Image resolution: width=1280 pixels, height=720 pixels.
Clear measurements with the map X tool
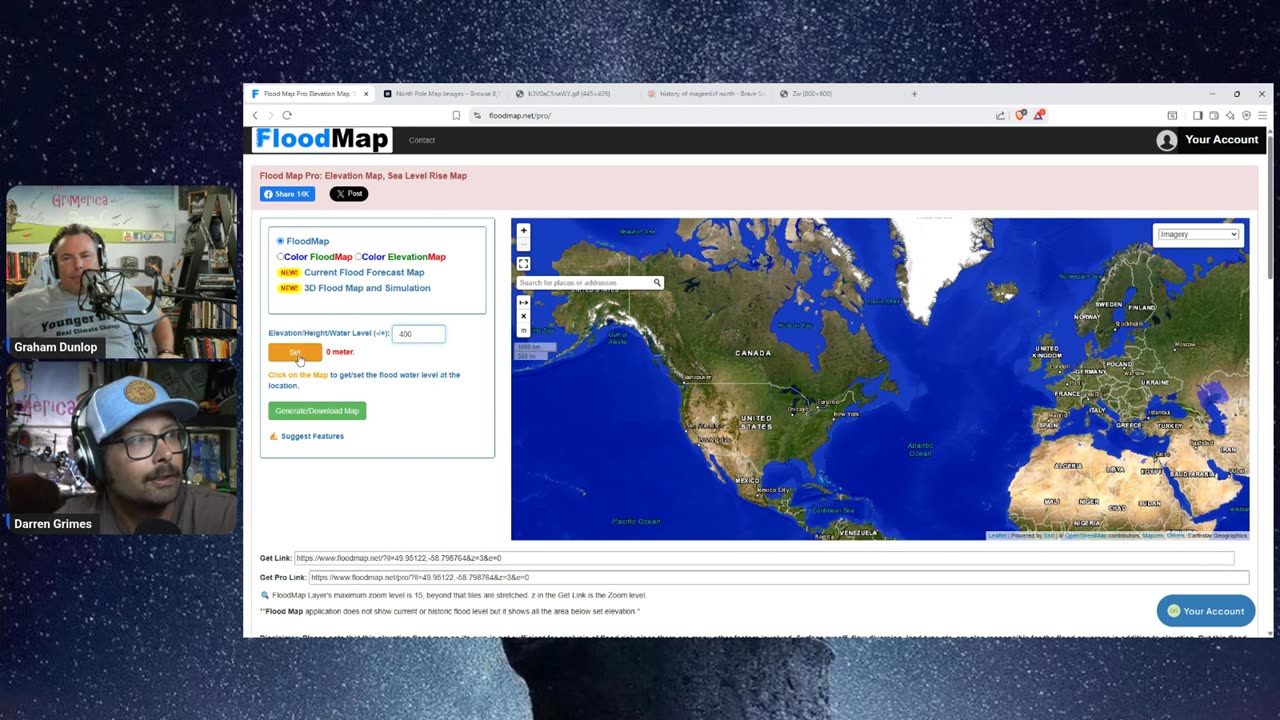click(x=523, y=317)
